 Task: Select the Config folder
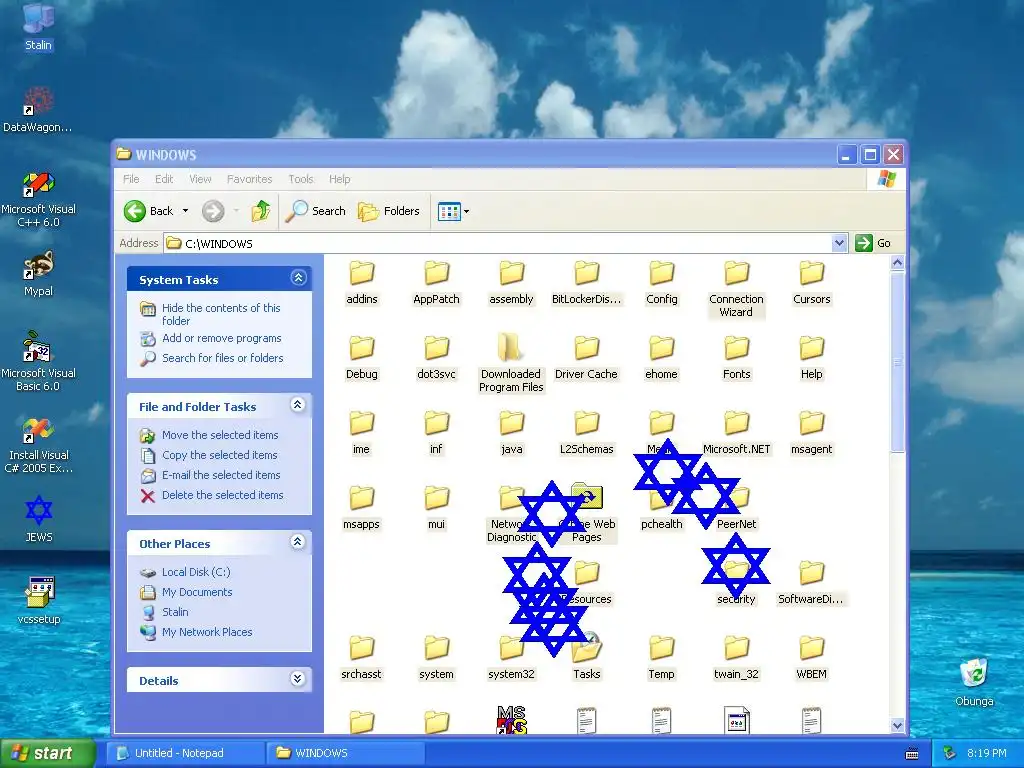[x=662, y=283]
